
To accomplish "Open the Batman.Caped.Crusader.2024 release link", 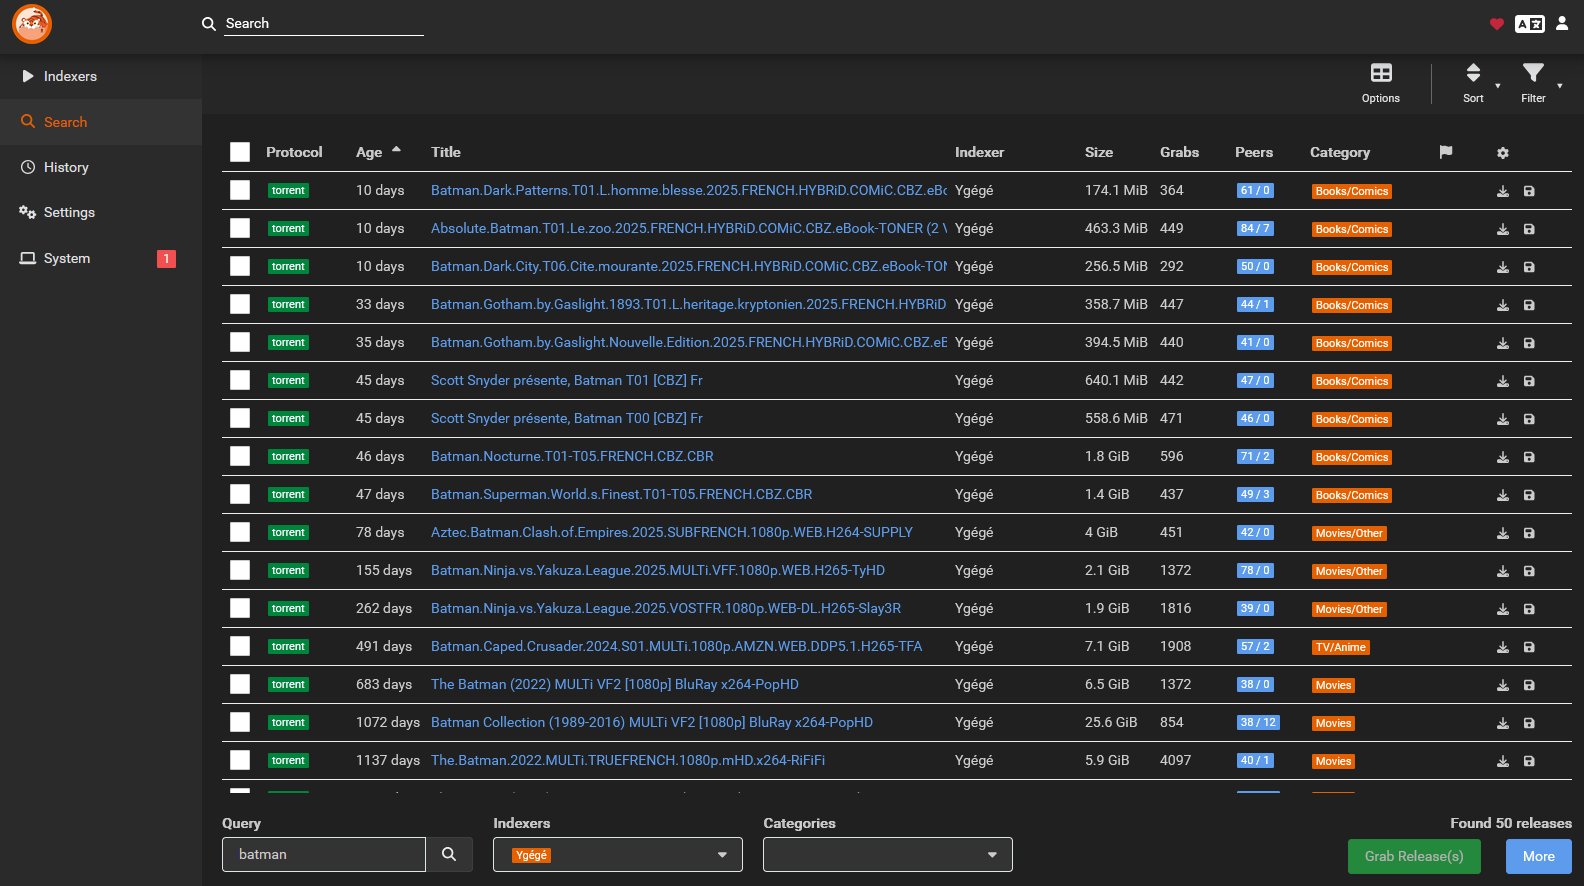I will pos(676,646).
